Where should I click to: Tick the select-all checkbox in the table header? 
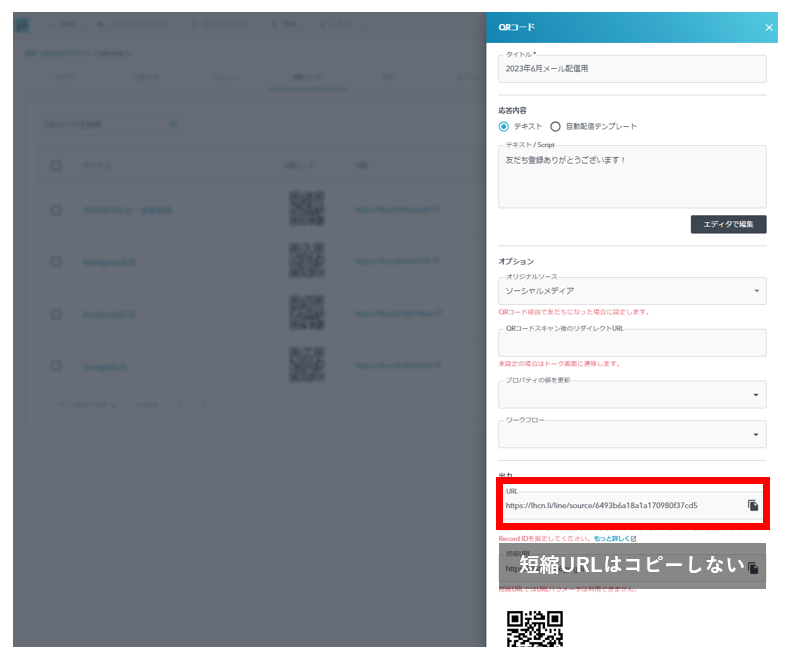pyautogui.click(x=56, y=165)
